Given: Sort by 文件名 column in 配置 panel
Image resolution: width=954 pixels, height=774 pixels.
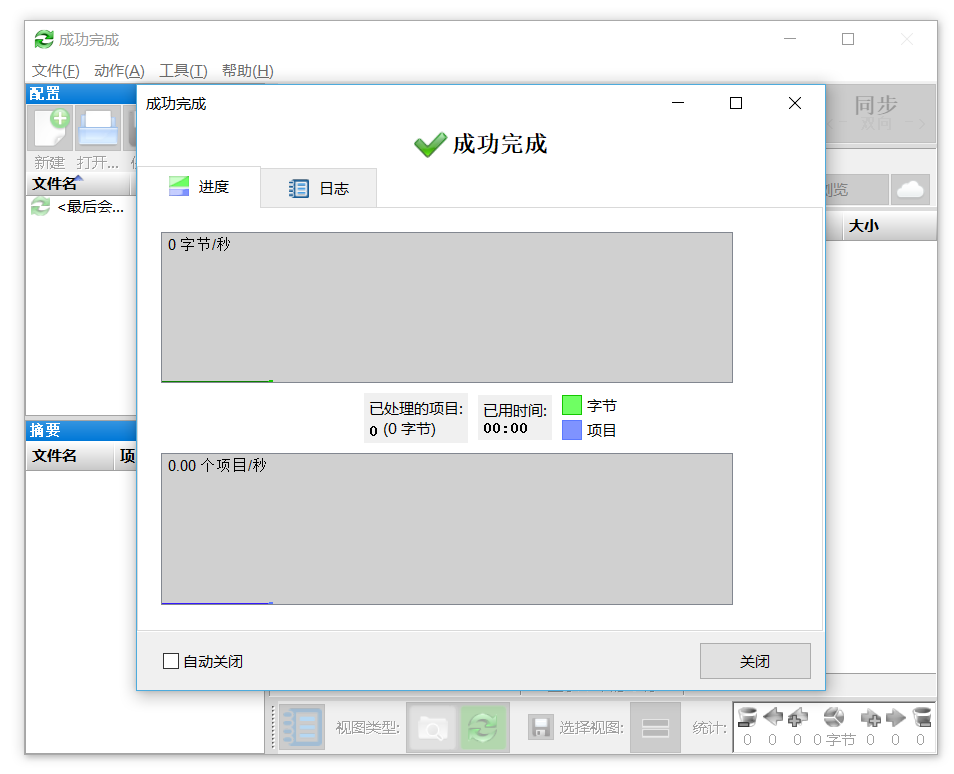Looking at the screenshot, I should point(78,184).
